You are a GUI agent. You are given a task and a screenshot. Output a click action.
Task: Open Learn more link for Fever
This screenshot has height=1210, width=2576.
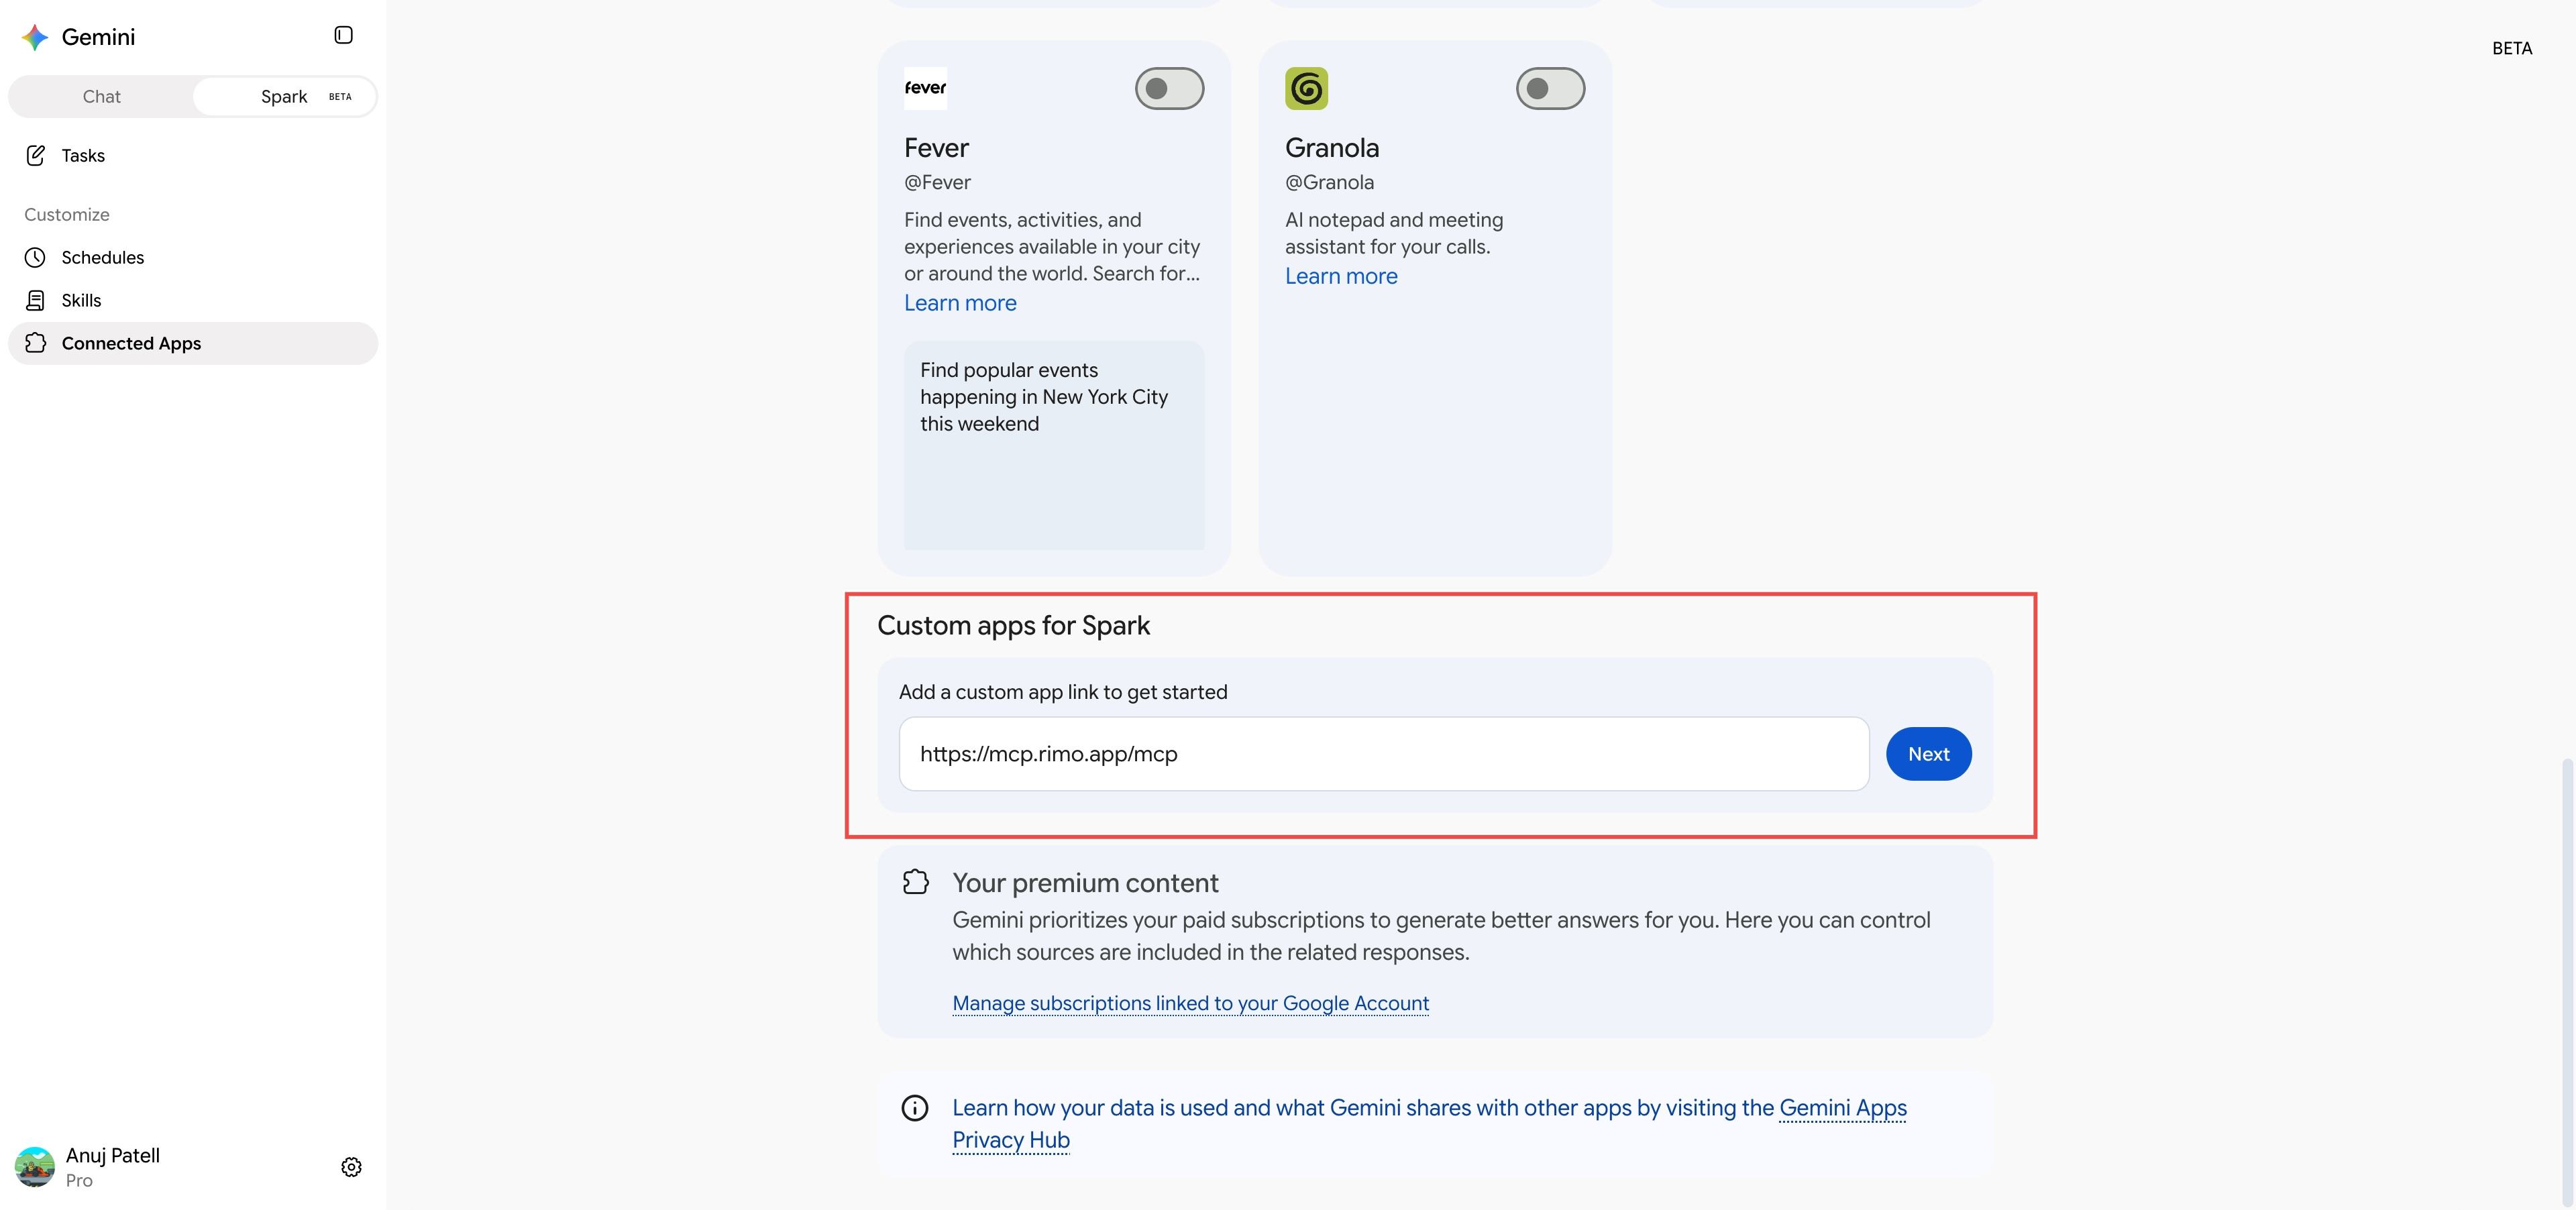coord(960,303)
